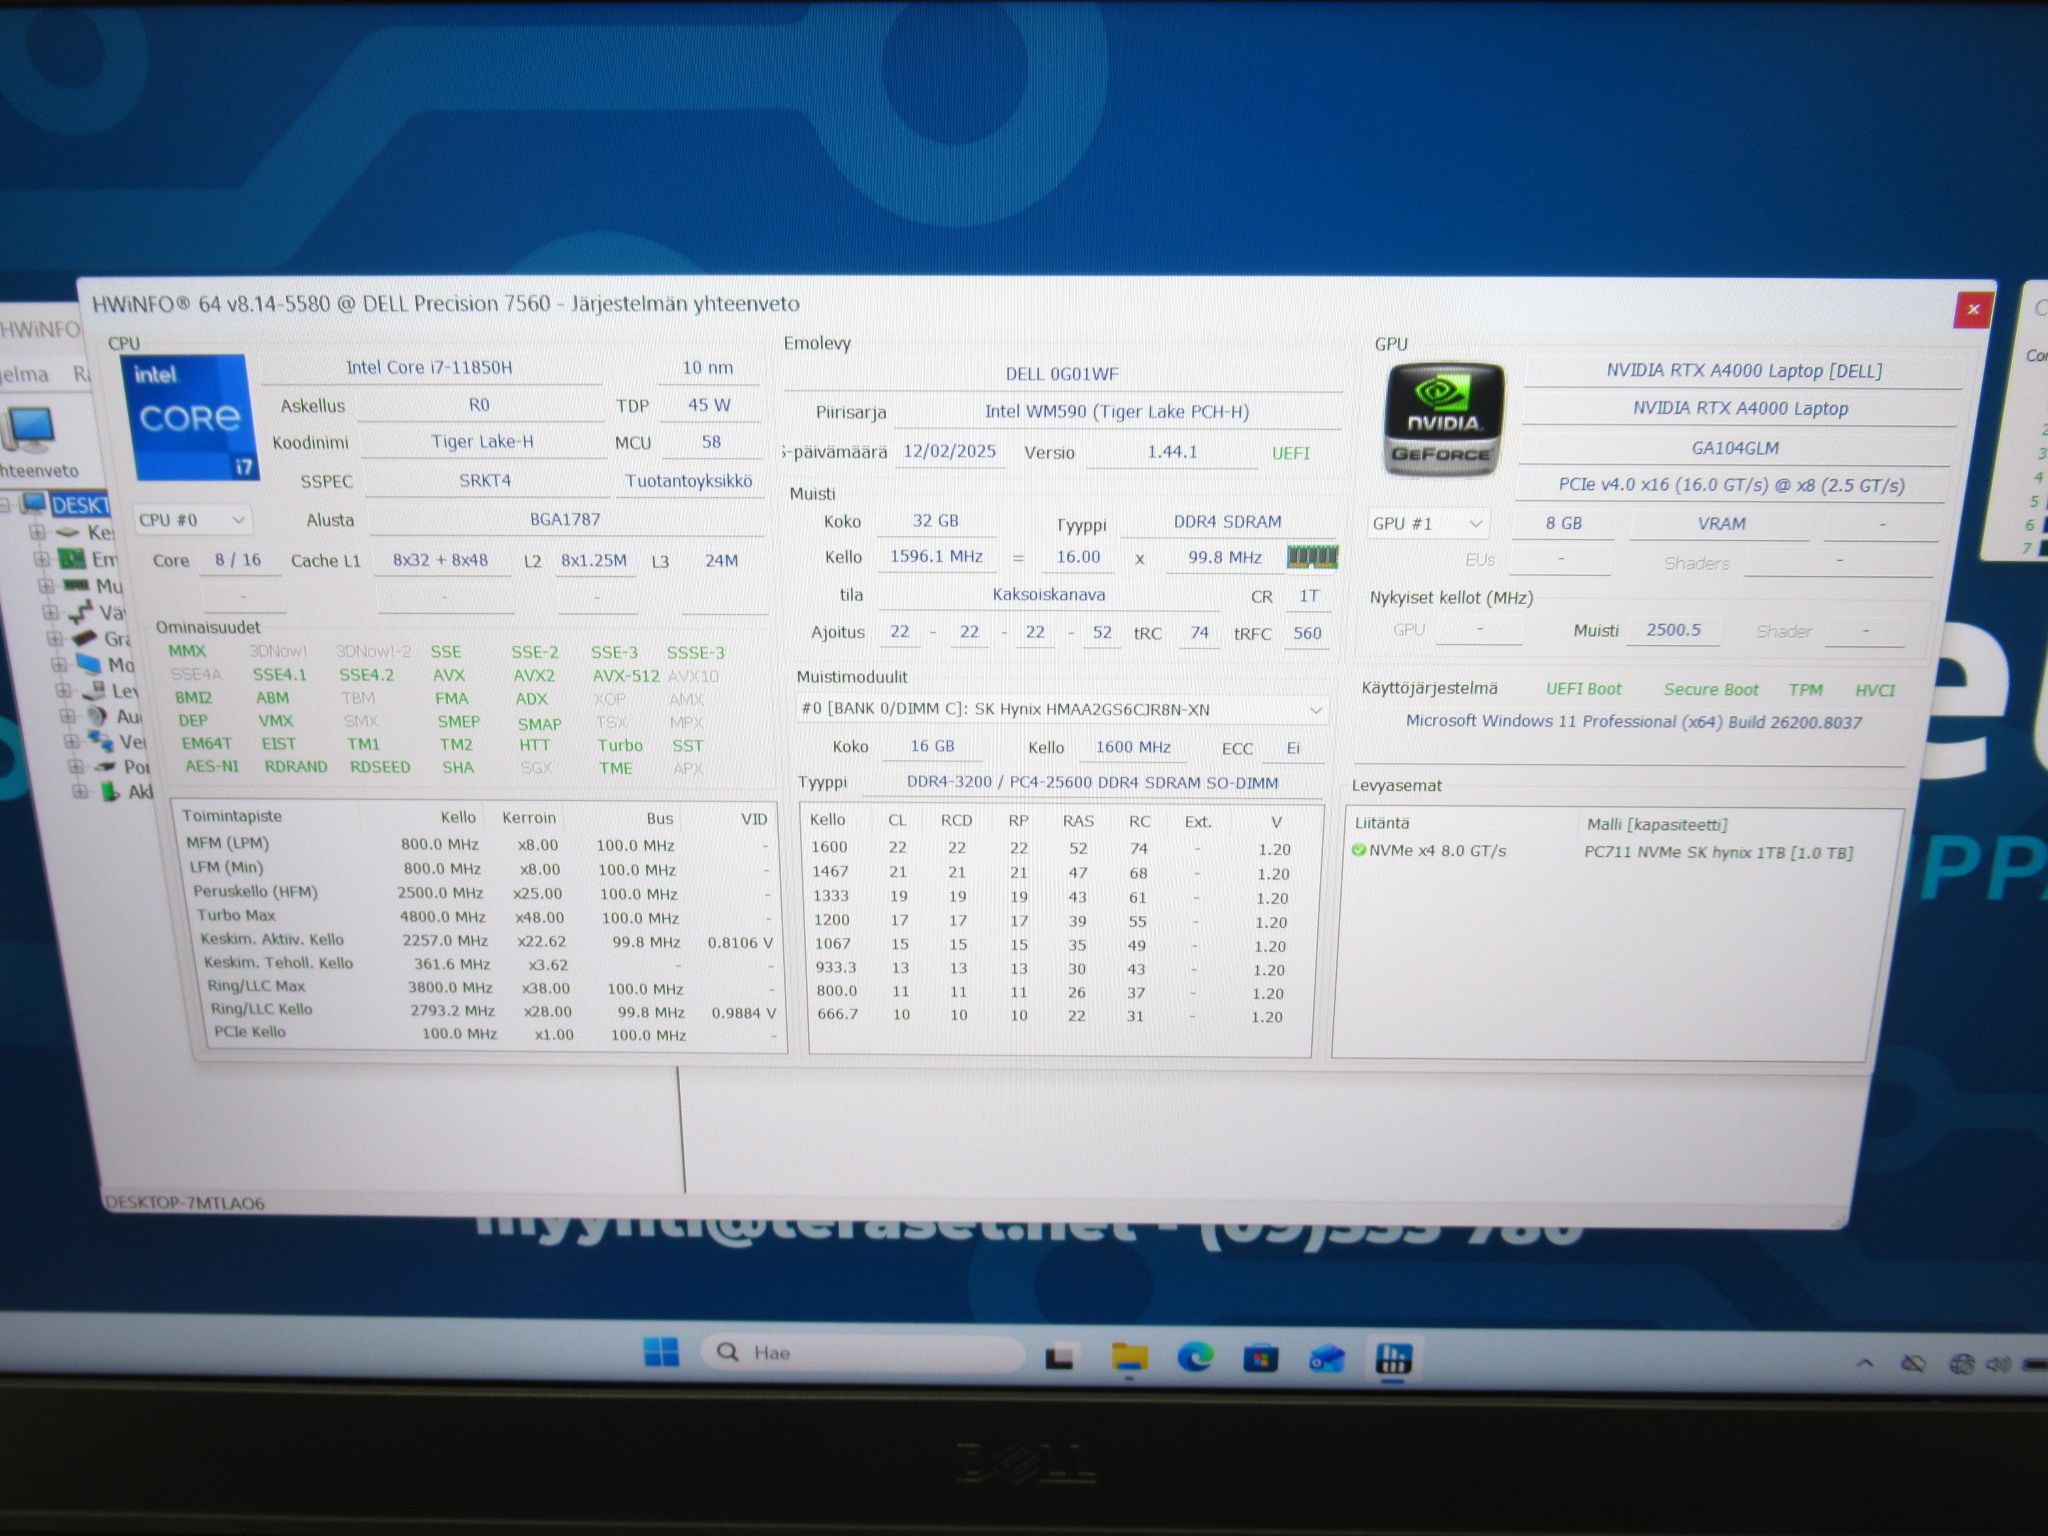Click the 'UEFI Boot' indicator
The height and width of the screenshot is (1536, 2048).
pos(1584,689)
